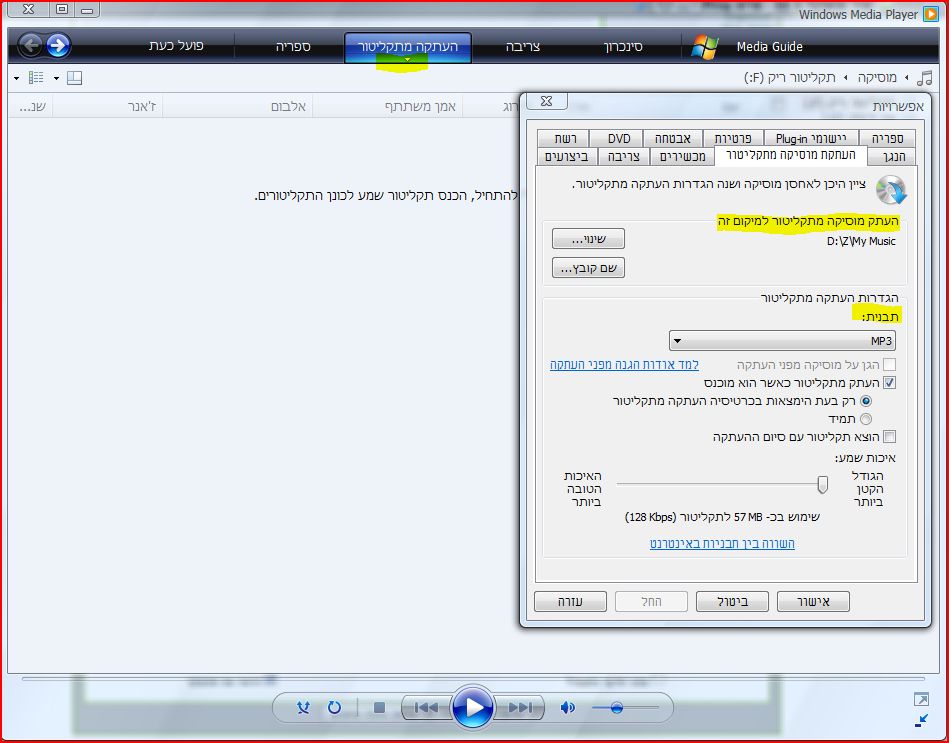The height and width of the screenshot is (743, 949).
Task: Click the CD rip icon in Options dialog
Action: coord(891,190)
